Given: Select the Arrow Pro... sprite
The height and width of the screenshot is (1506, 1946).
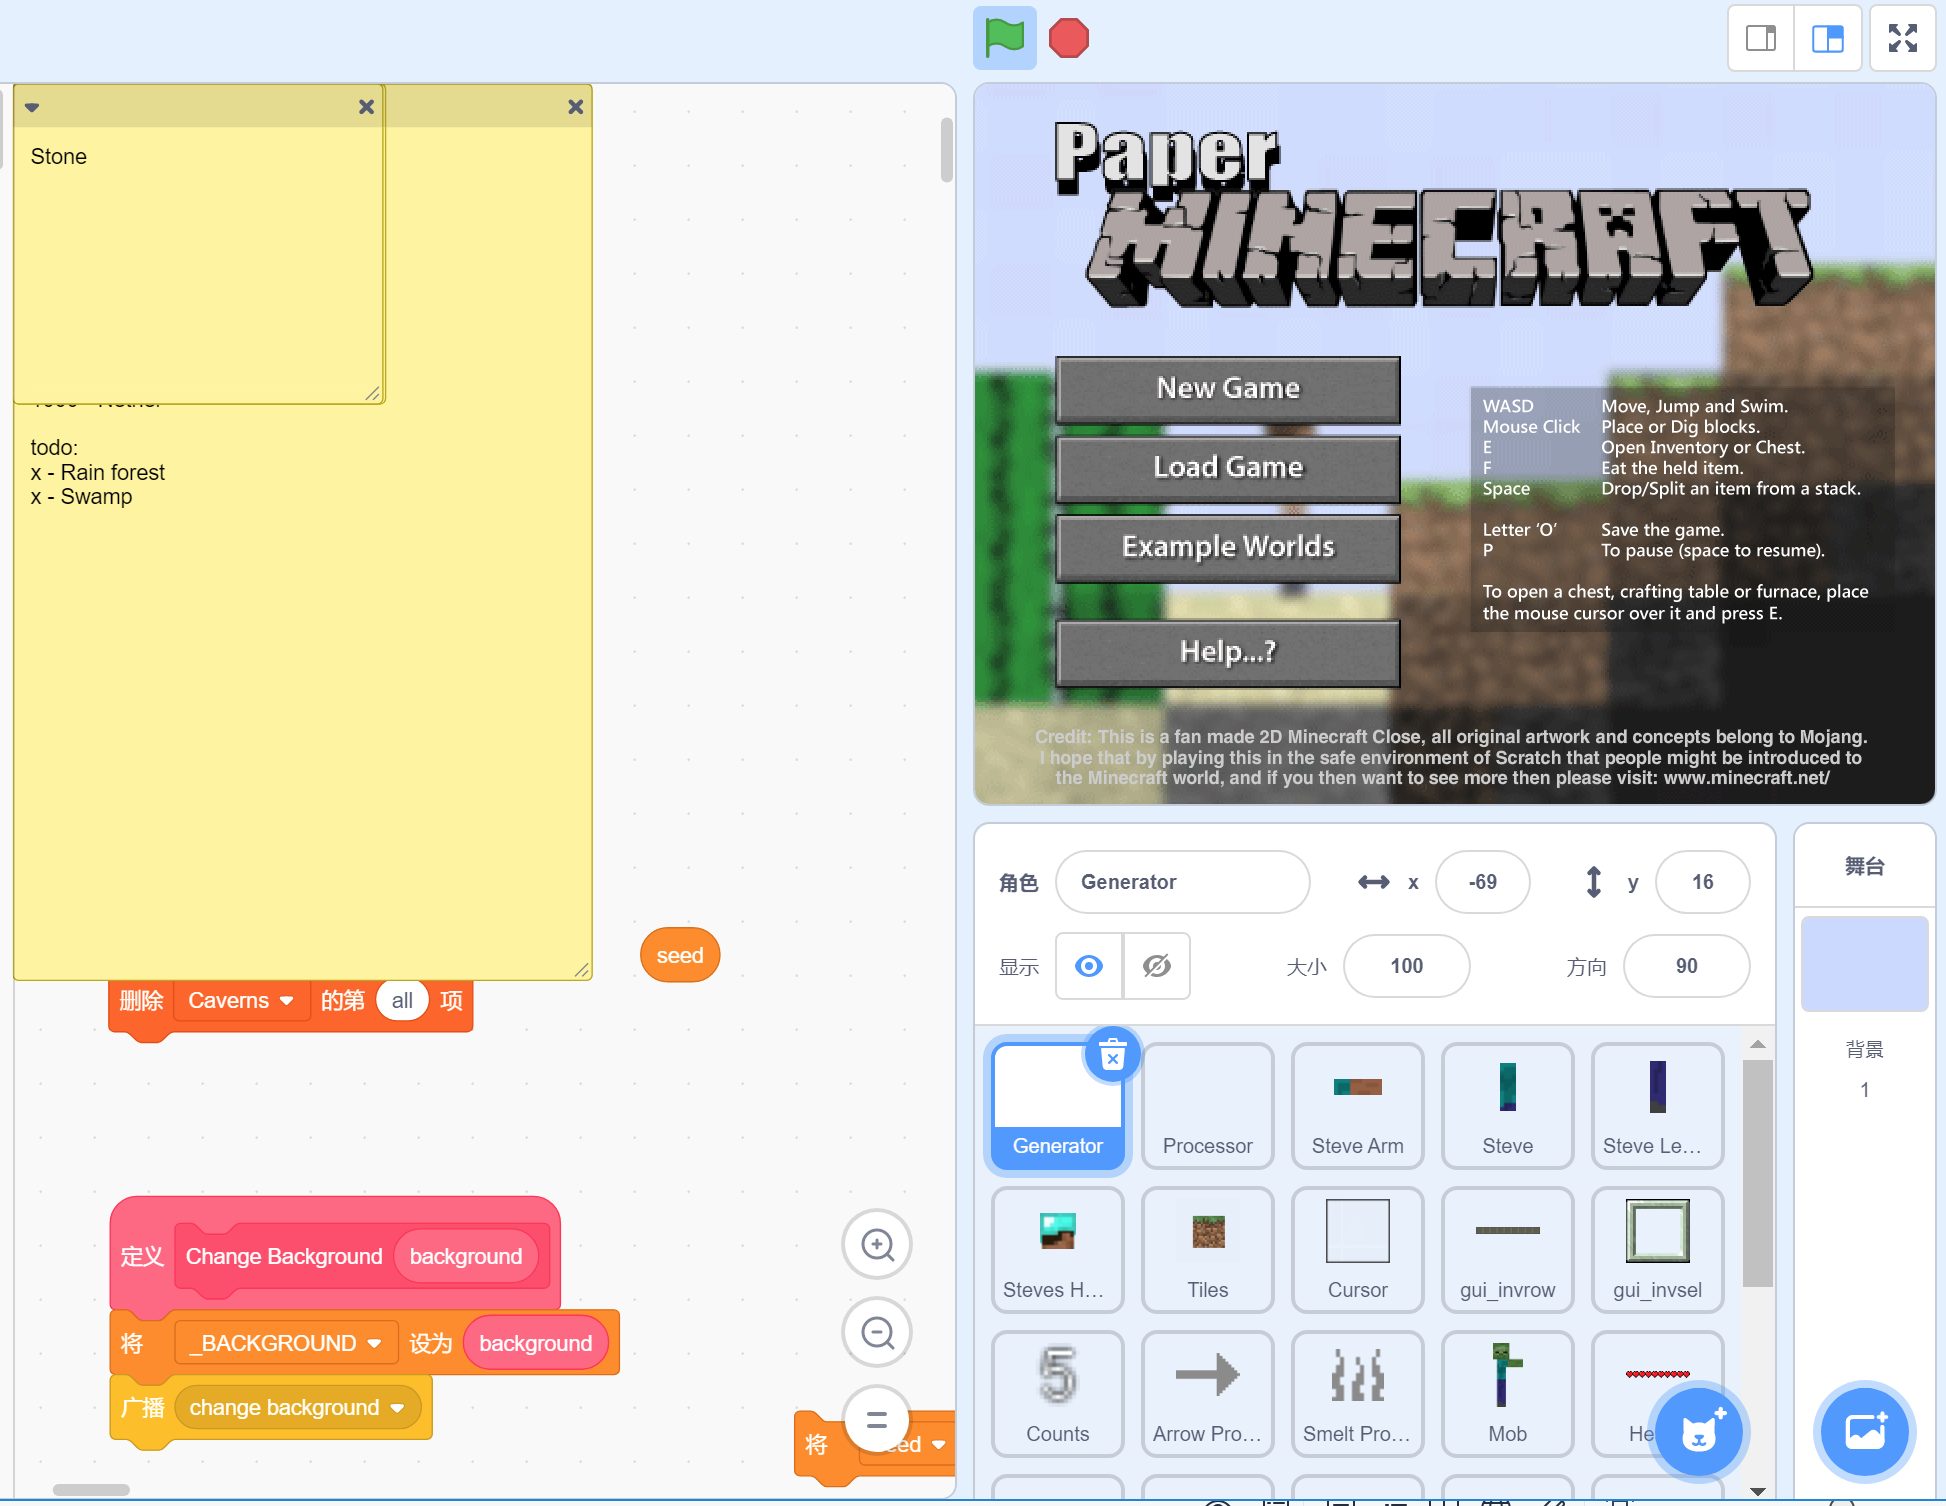Looking at the screenshot, I should 1207,1394.
